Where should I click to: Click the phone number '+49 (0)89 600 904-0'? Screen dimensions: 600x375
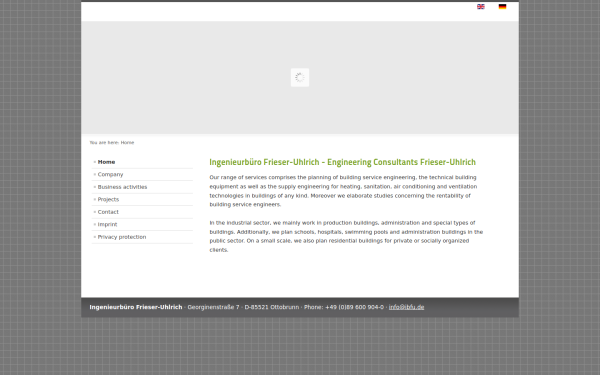354,307
